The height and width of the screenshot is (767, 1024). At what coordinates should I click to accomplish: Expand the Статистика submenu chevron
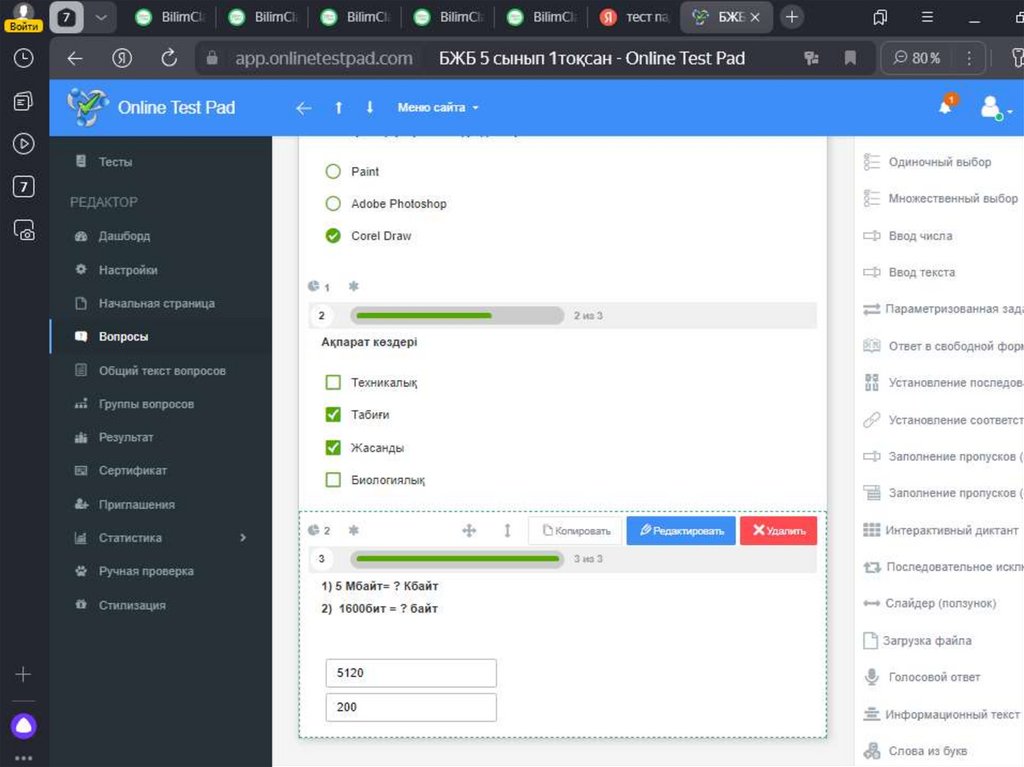[243, 538]
